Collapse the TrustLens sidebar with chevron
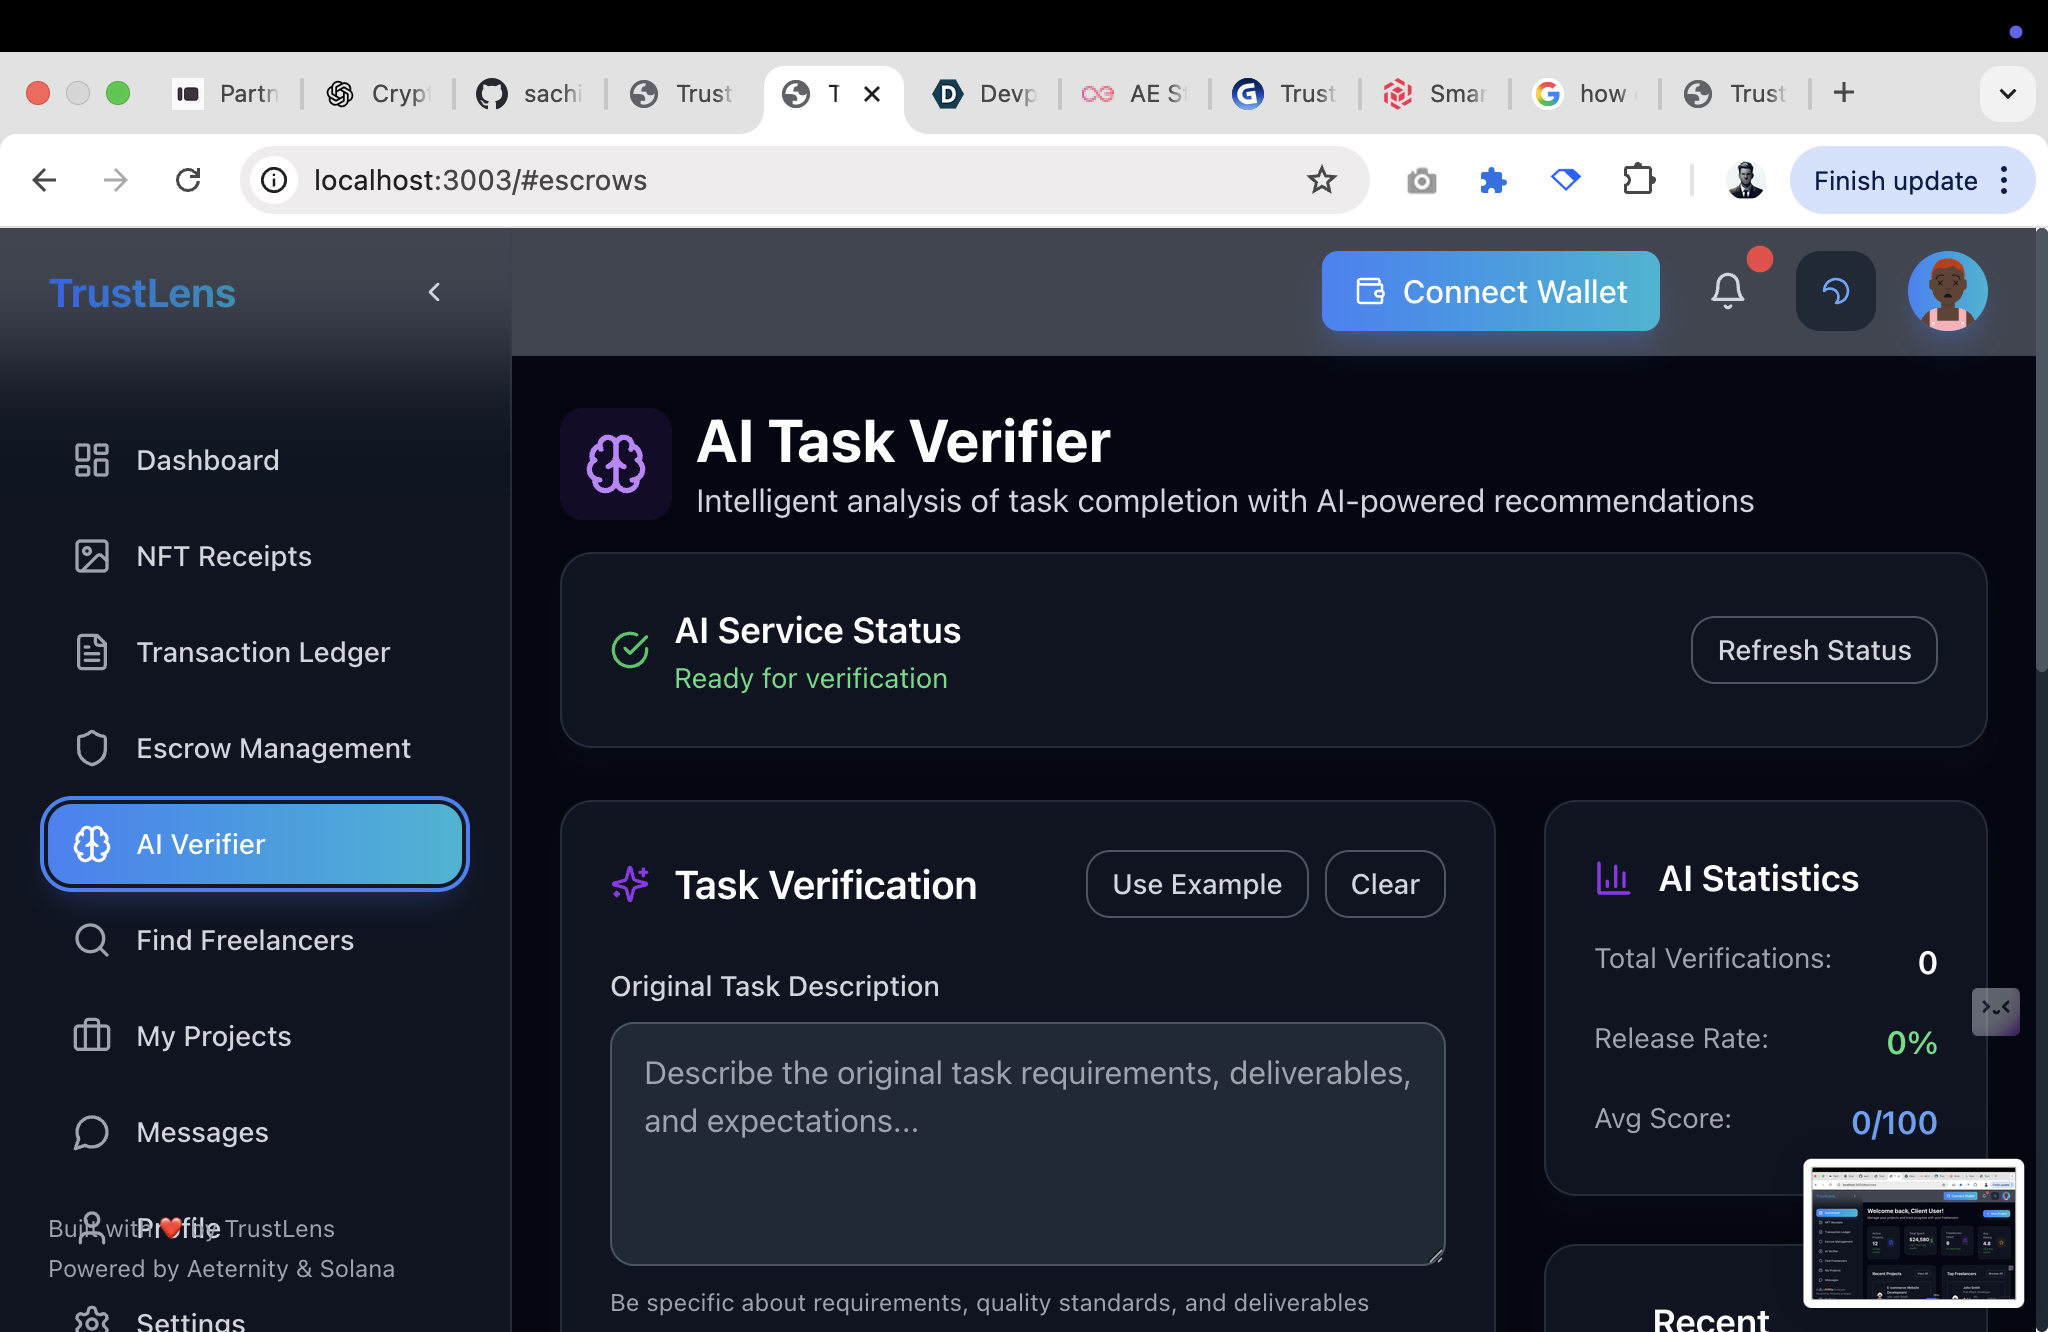The width and height of the screenshot is (2048, 1332). 434,292
